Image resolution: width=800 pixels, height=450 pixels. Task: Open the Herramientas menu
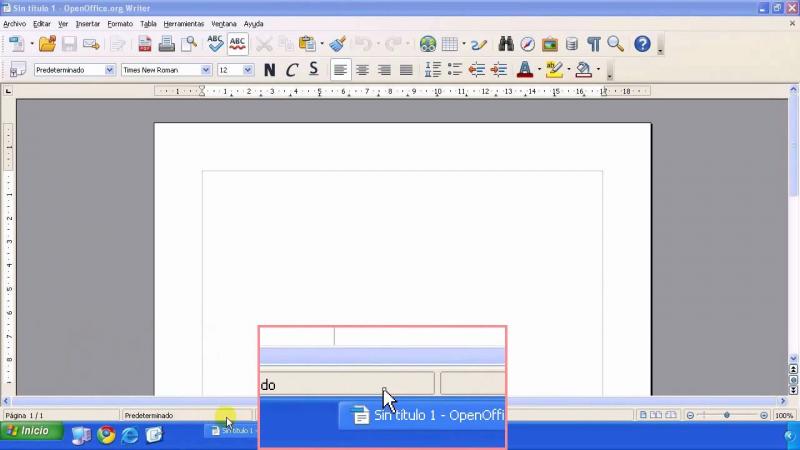[x=184, y=23]
